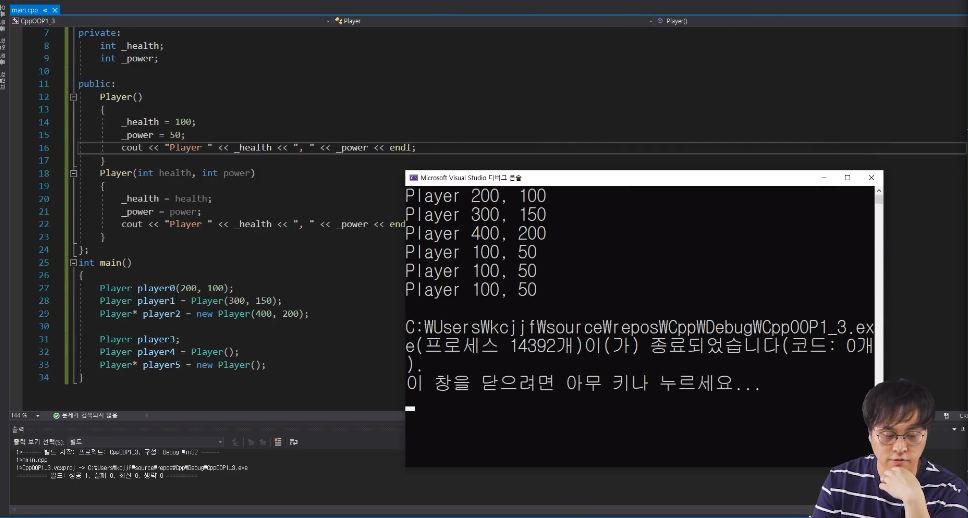
Task: Click the 출력 Output panel title
Action: [x=18, y=429]
